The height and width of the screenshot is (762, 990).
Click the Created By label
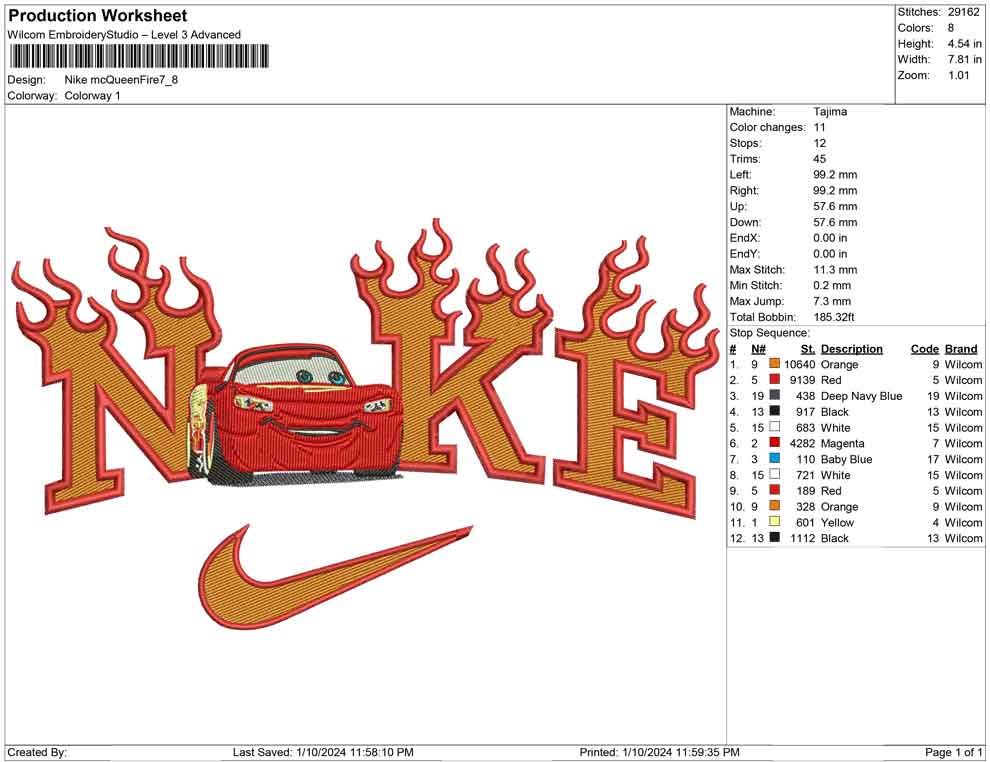37,752
